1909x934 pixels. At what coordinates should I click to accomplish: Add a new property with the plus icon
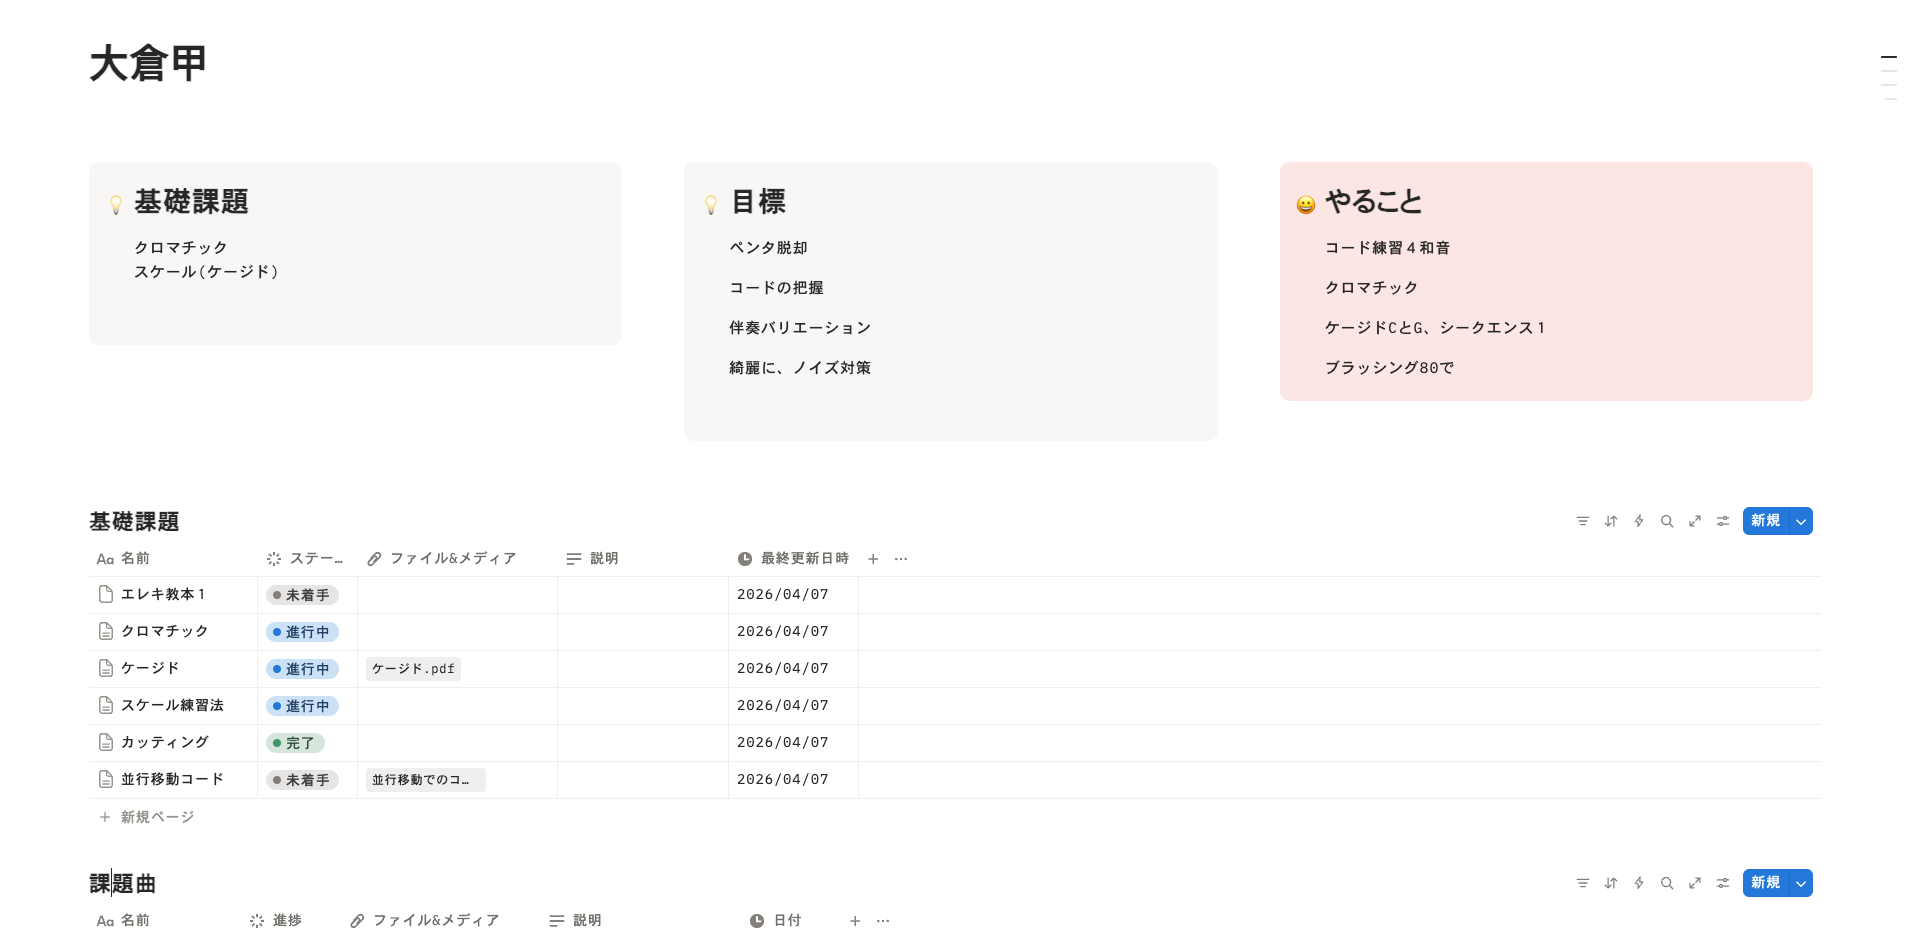pos(872,558)
